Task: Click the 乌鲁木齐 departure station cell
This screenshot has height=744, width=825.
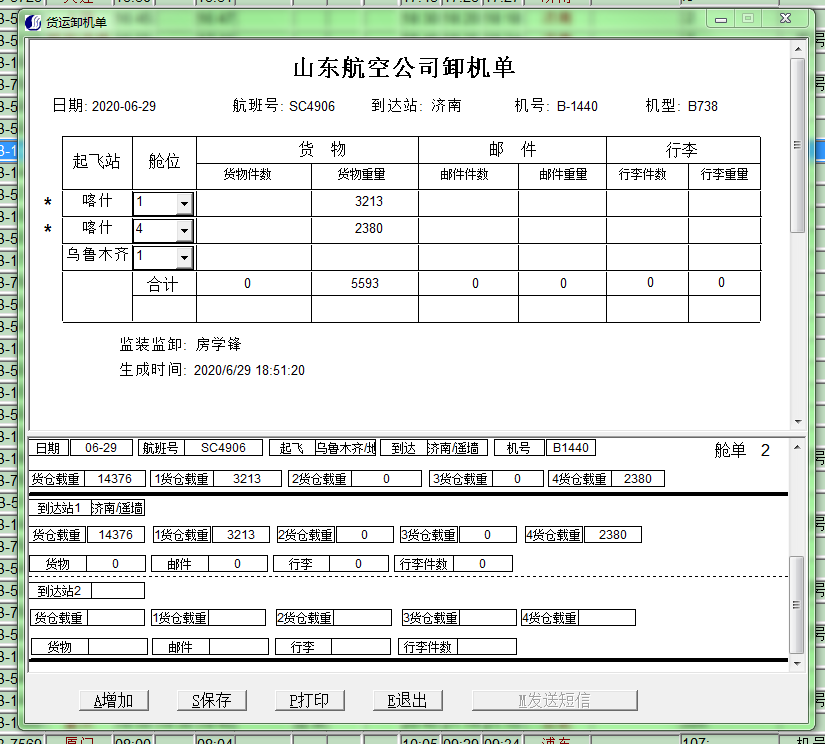Action: coord(97,255)
